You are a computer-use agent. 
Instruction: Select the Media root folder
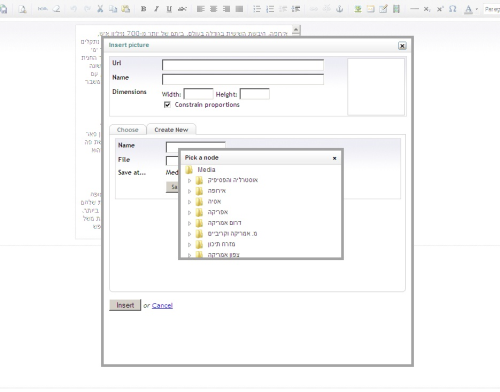click(206, 170)
